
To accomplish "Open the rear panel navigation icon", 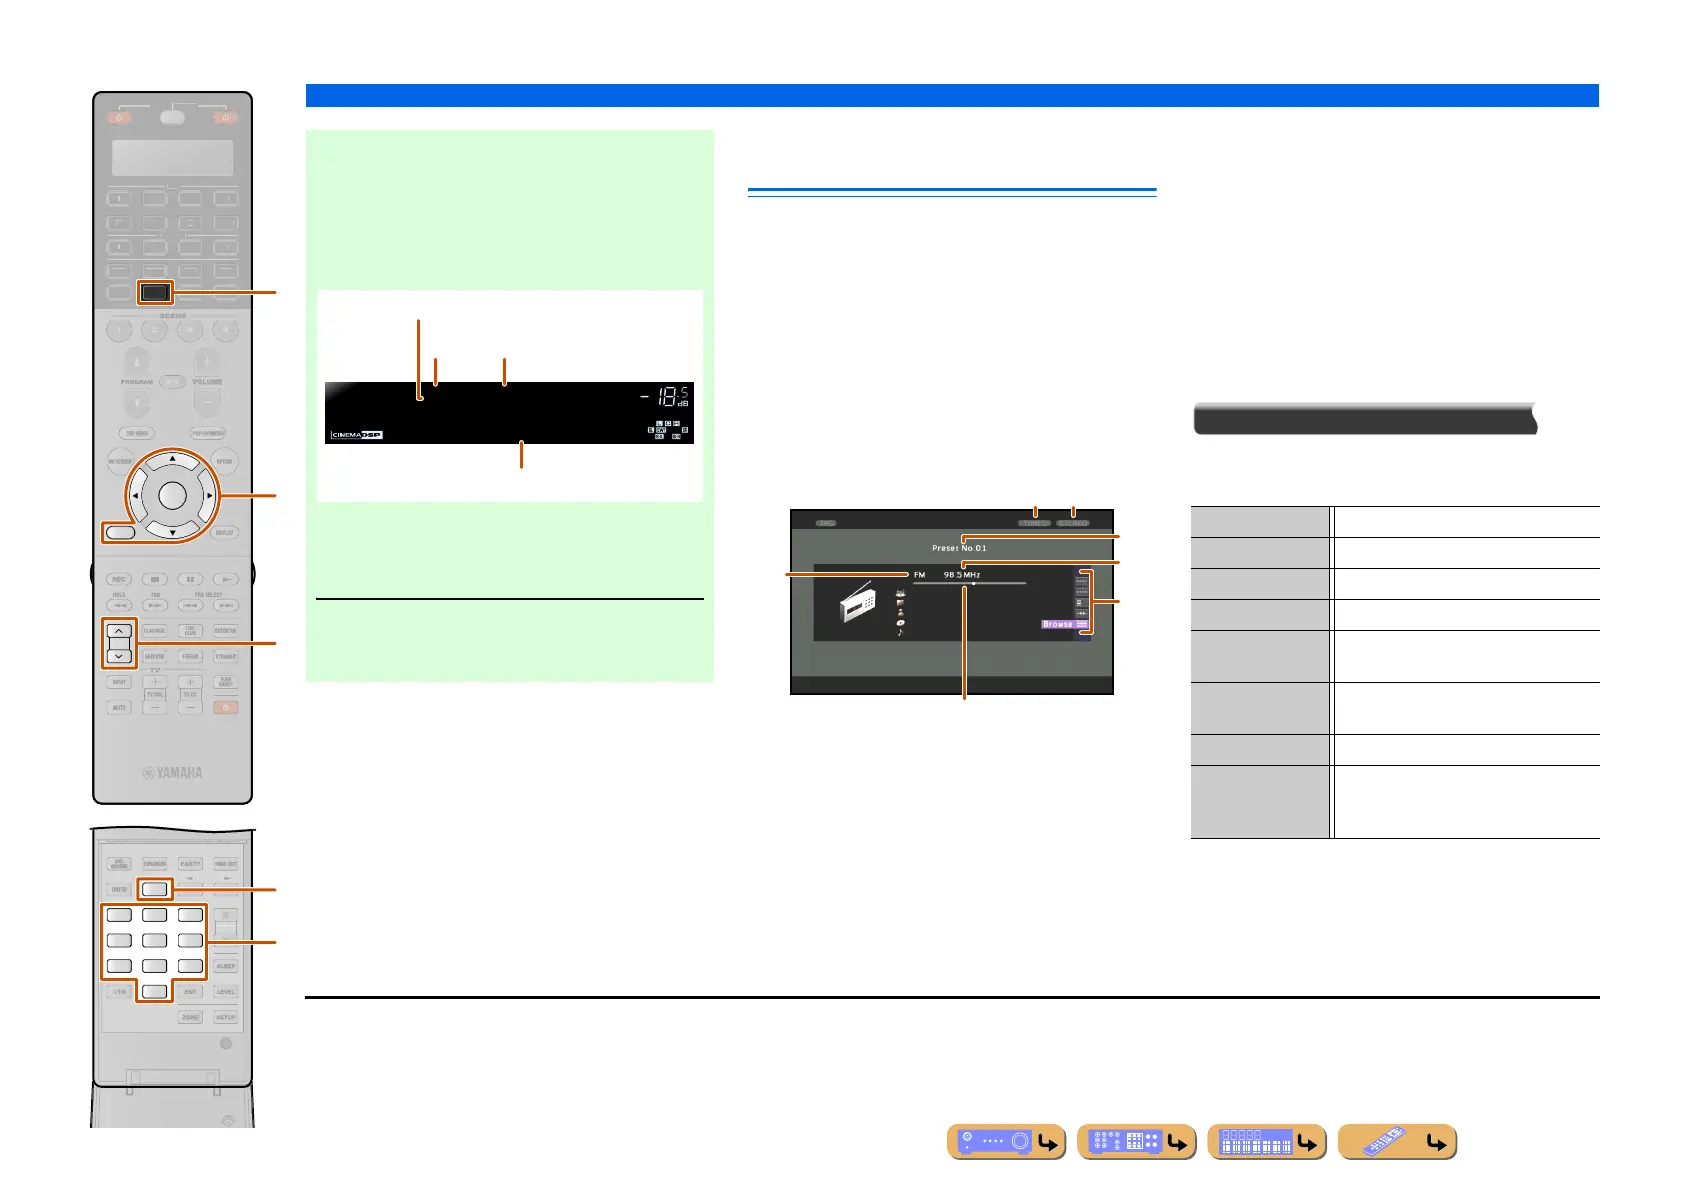I will pos(1137,1142).
